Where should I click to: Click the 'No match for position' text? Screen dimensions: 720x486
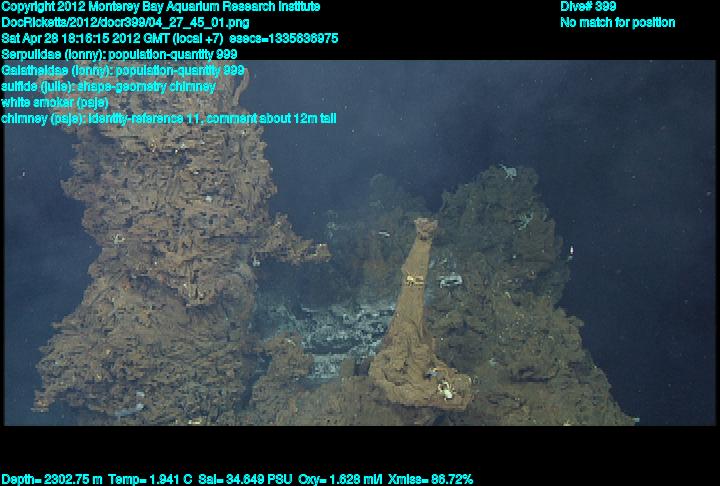click(x=618, y=23)
